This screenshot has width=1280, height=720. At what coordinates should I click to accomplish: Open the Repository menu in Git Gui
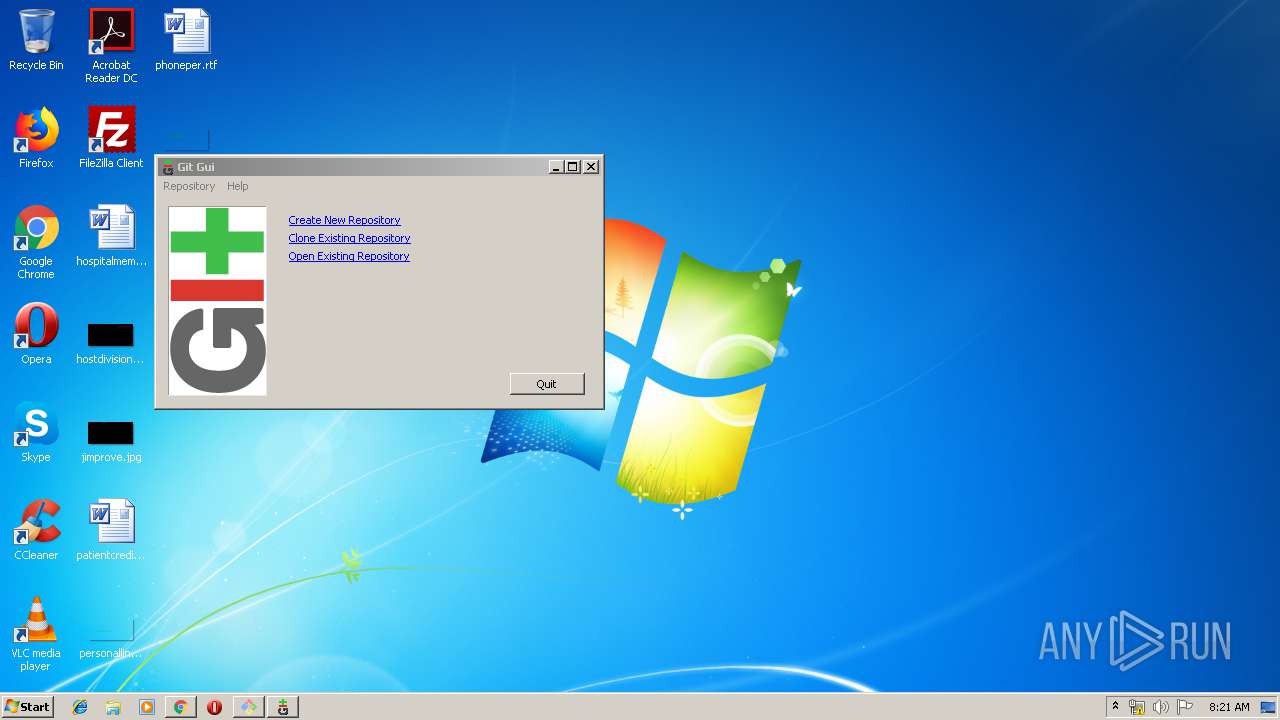click(189, 186)
